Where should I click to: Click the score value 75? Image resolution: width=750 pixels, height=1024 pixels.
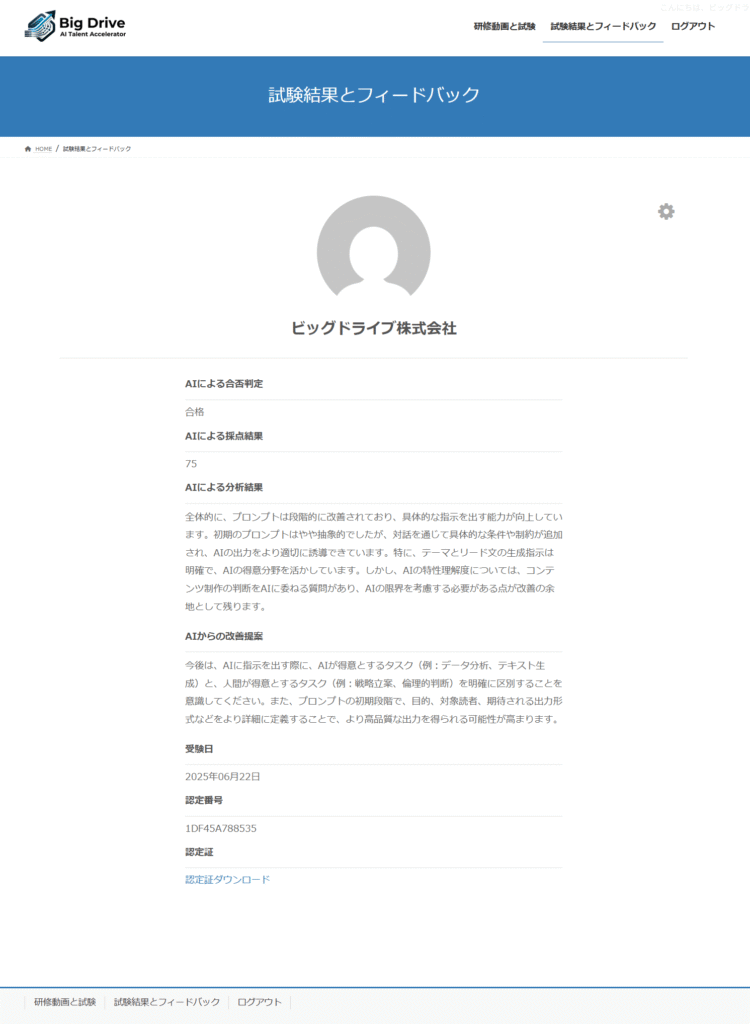point(191,464)
